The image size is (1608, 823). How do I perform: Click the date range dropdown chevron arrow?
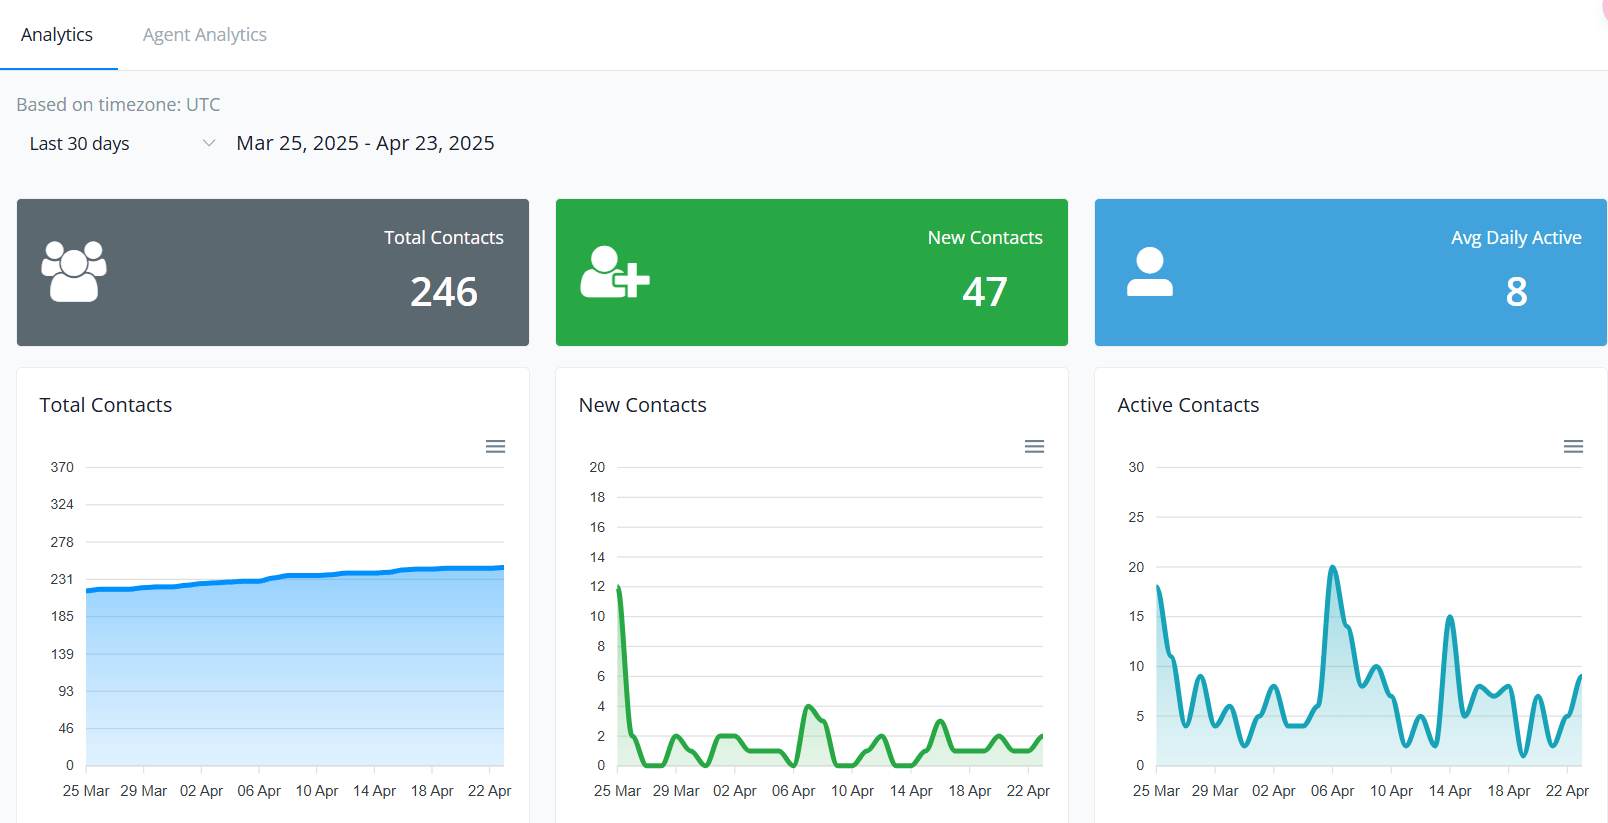pyautogui.click(x=209, y=143)
